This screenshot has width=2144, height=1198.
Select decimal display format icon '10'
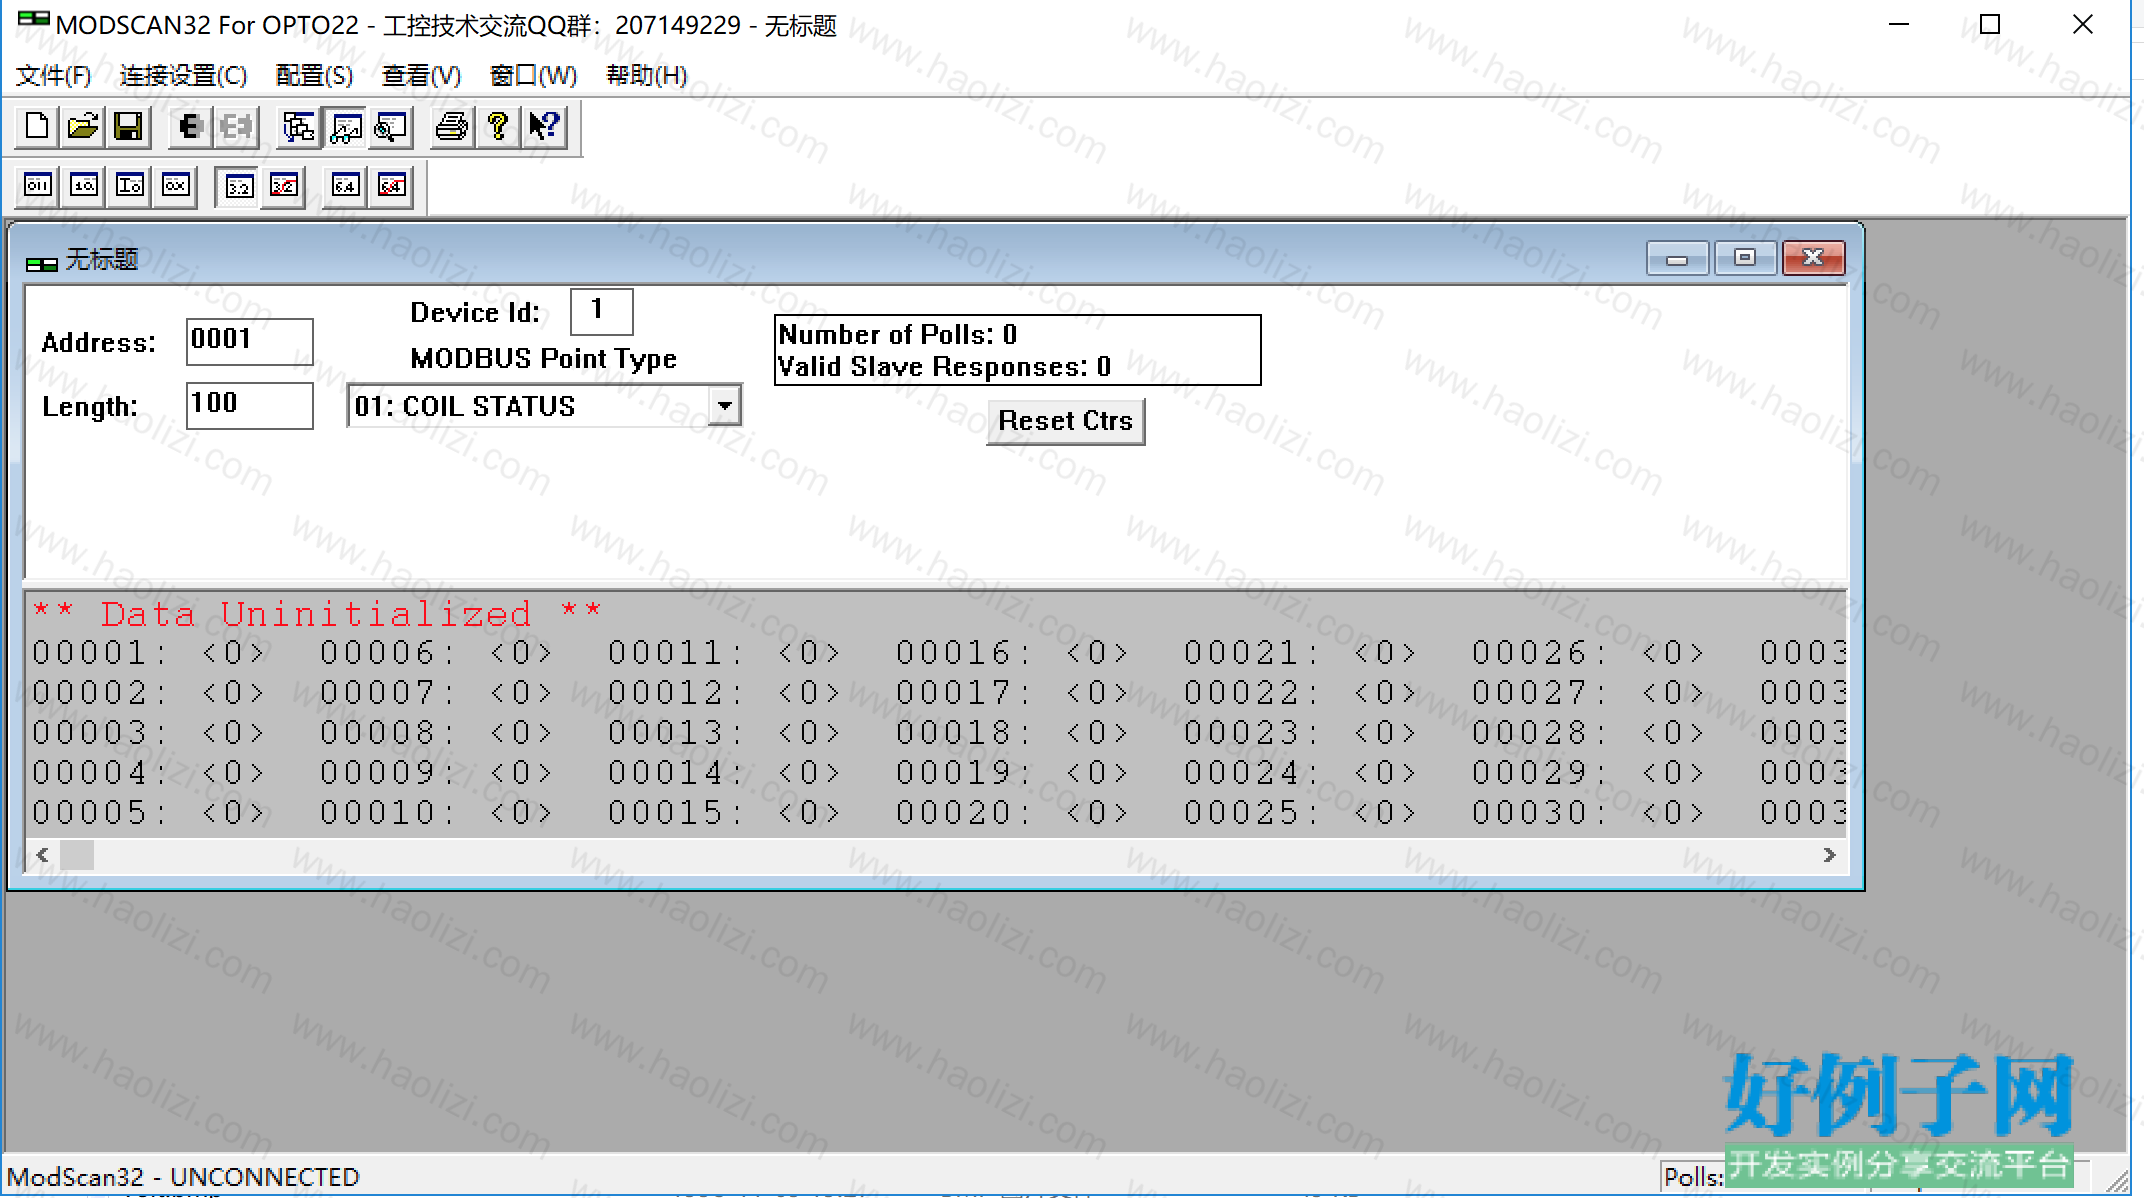tap(84, 186)
